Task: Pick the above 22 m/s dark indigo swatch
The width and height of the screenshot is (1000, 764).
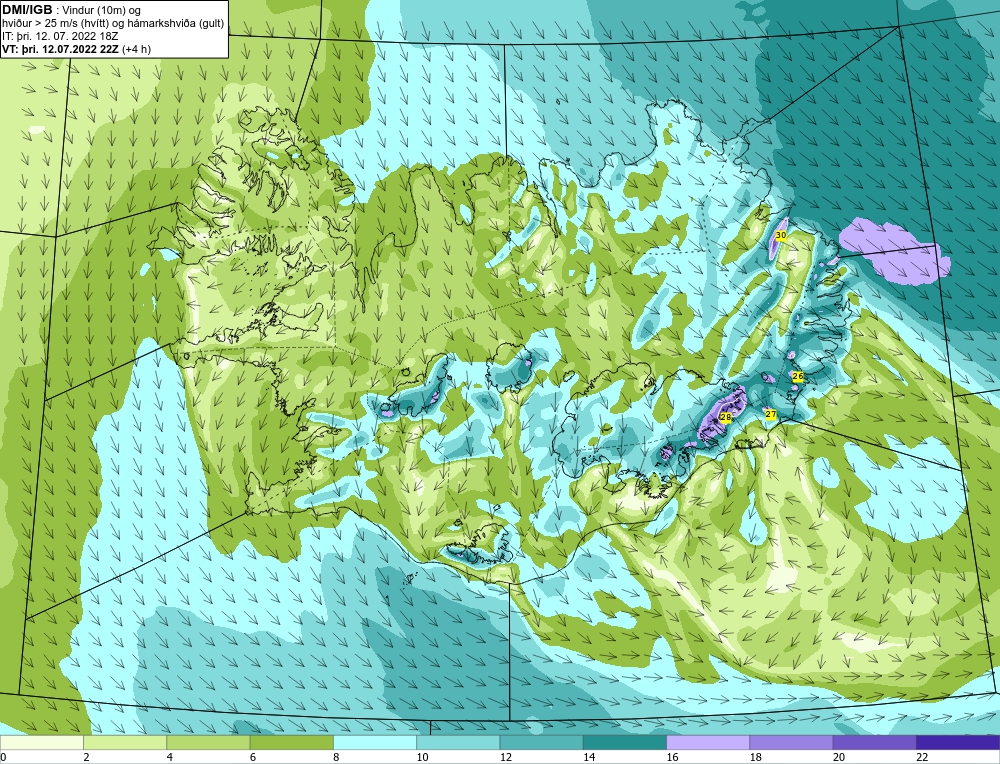Action: click(958, 742)
